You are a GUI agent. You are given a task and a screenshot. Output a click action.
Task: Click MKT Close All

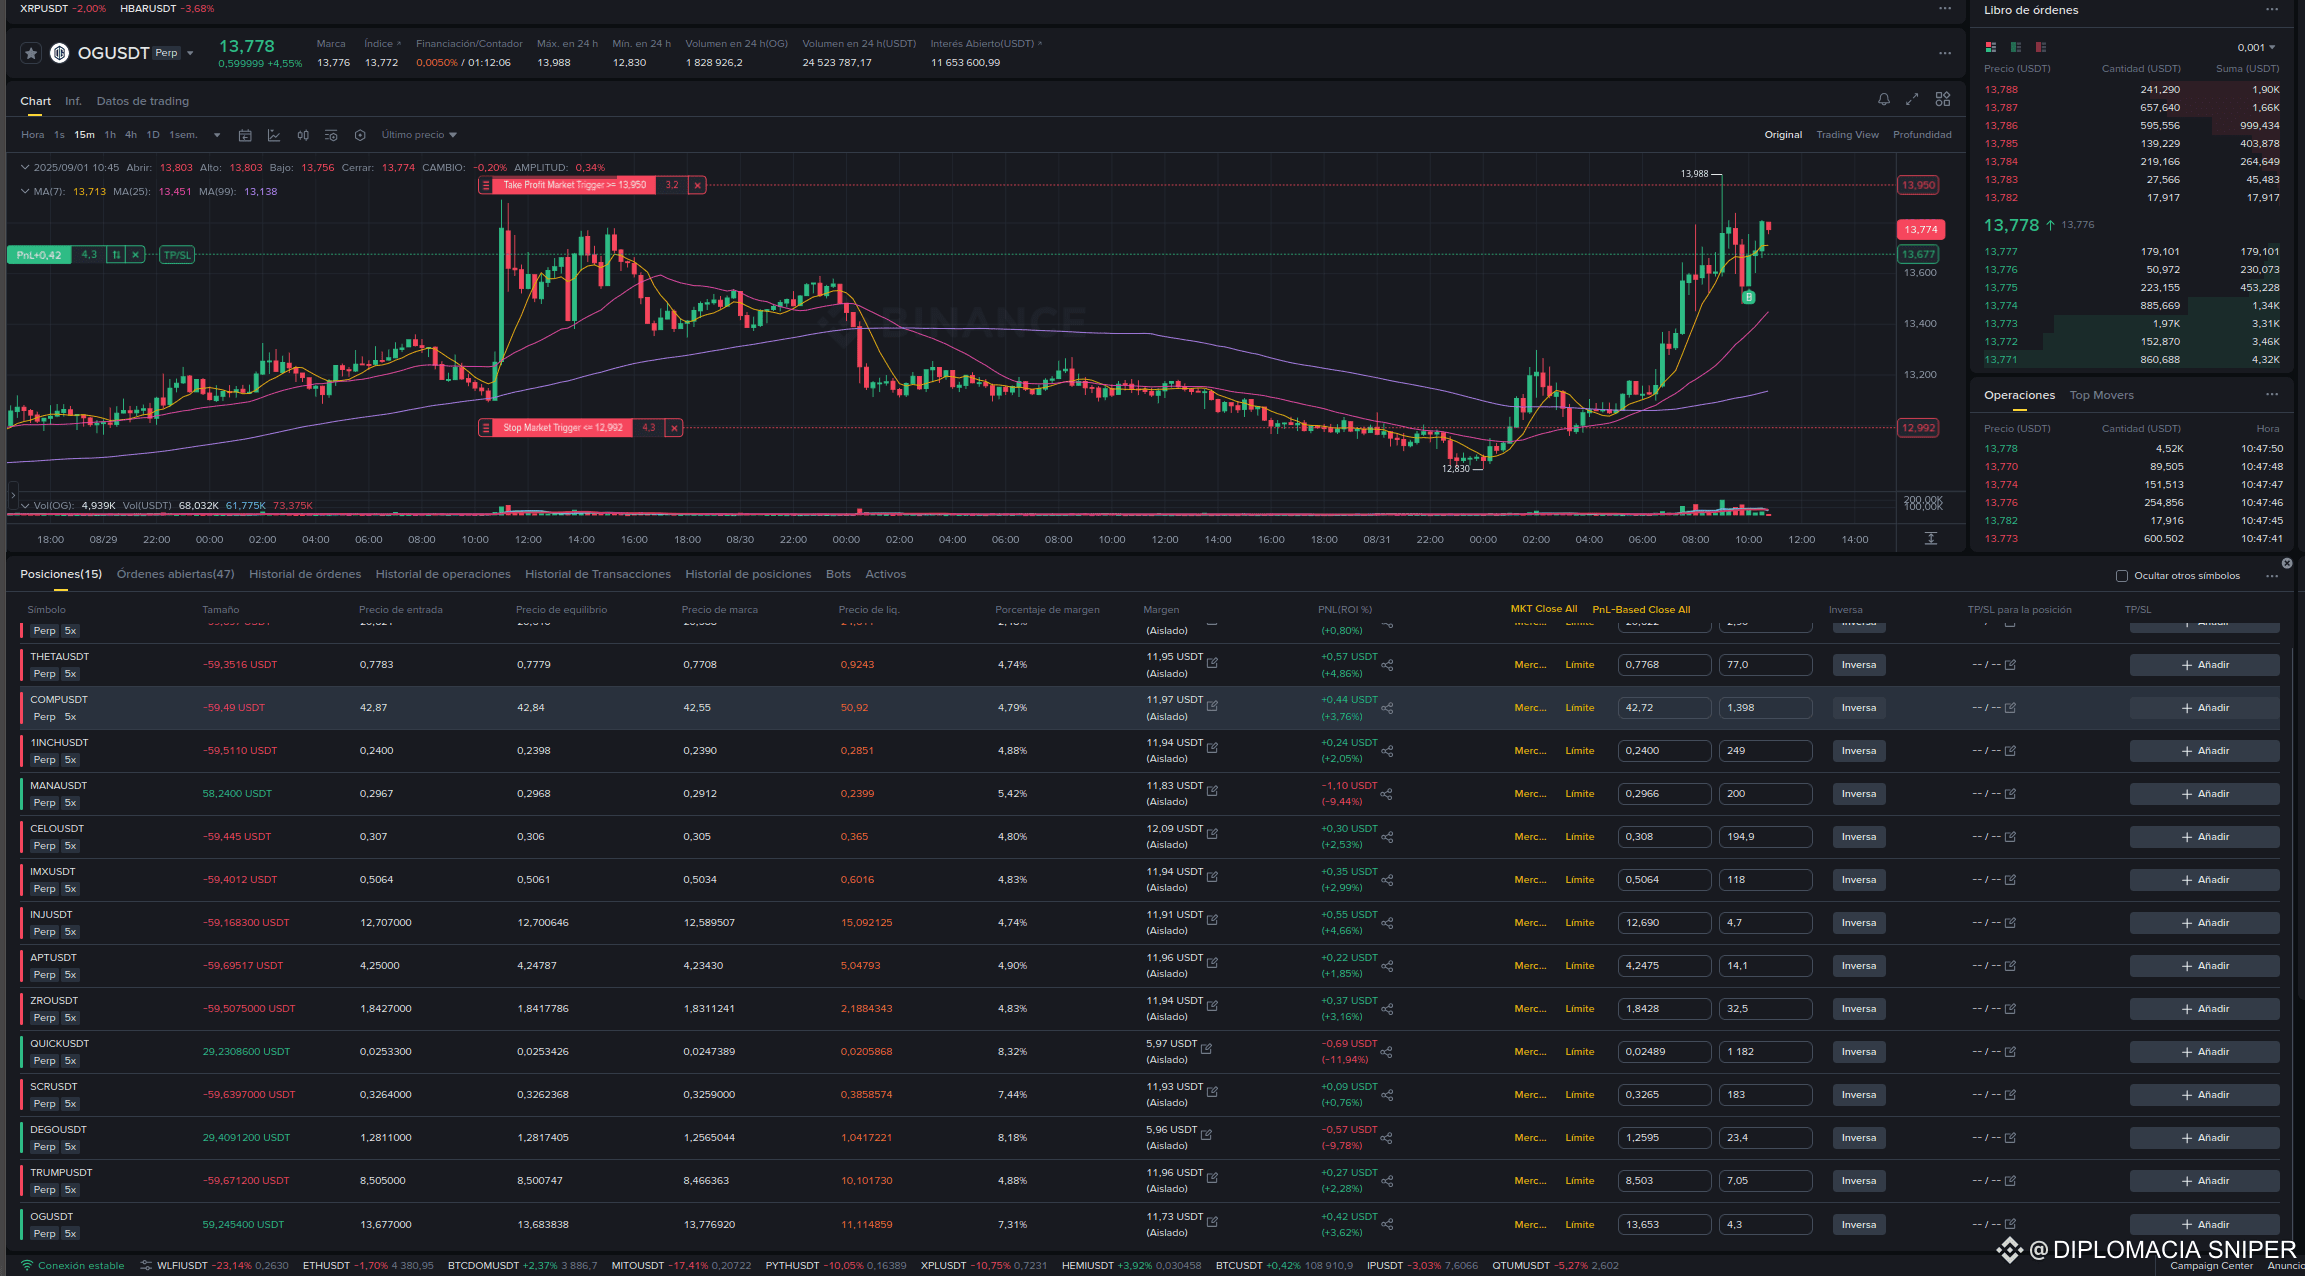(1543, 609)
